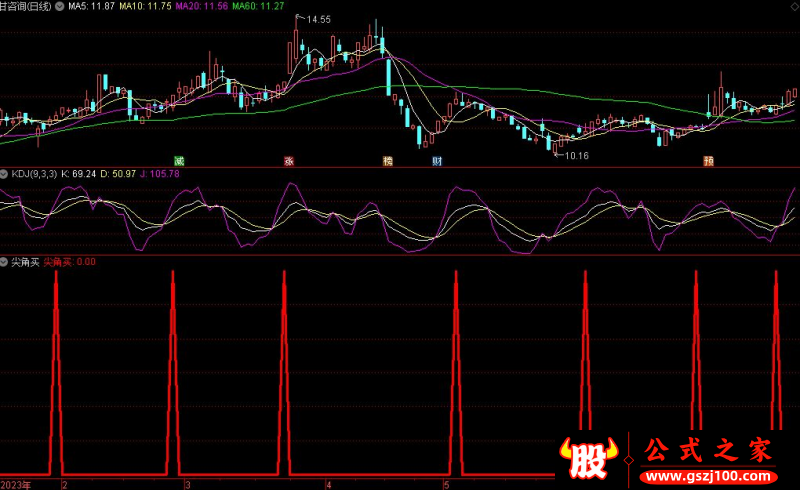The height and width of the screenshot is (490, 800).
Task: Click the 尖角买 indicator title
Action: (25, 261)
